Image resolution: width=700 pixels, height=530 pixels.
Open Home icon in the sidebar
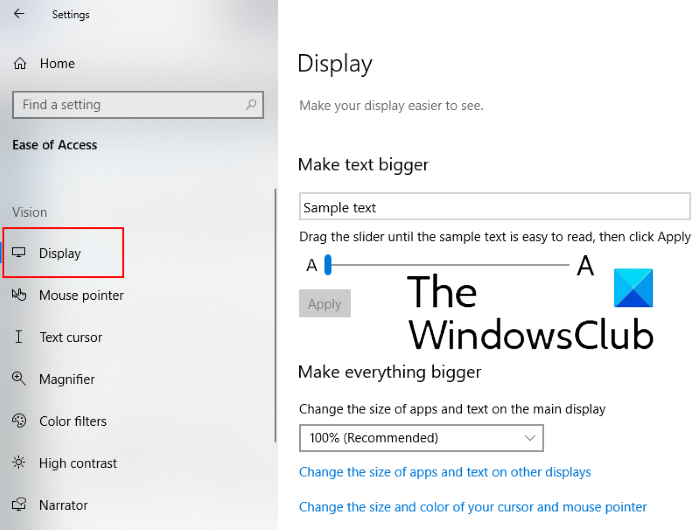[20, 63]
